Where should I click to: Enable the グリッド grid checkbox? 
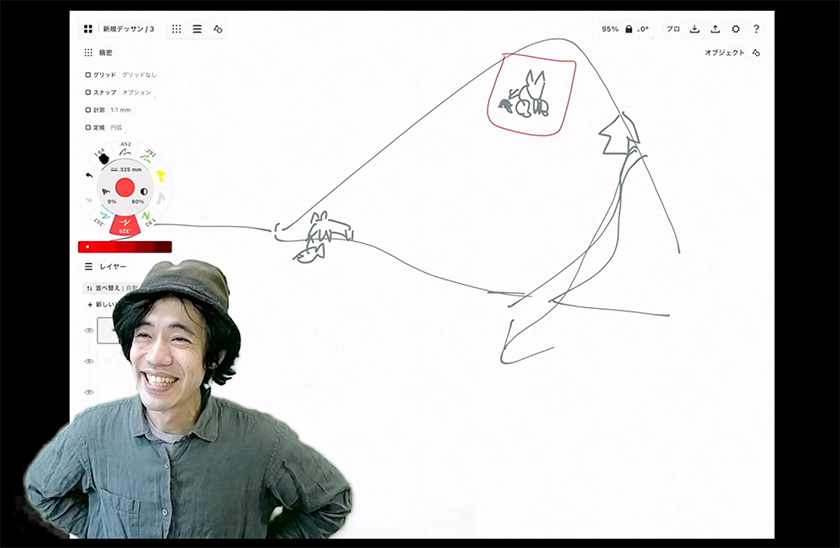pyautogui.click(x=88, y=74)
